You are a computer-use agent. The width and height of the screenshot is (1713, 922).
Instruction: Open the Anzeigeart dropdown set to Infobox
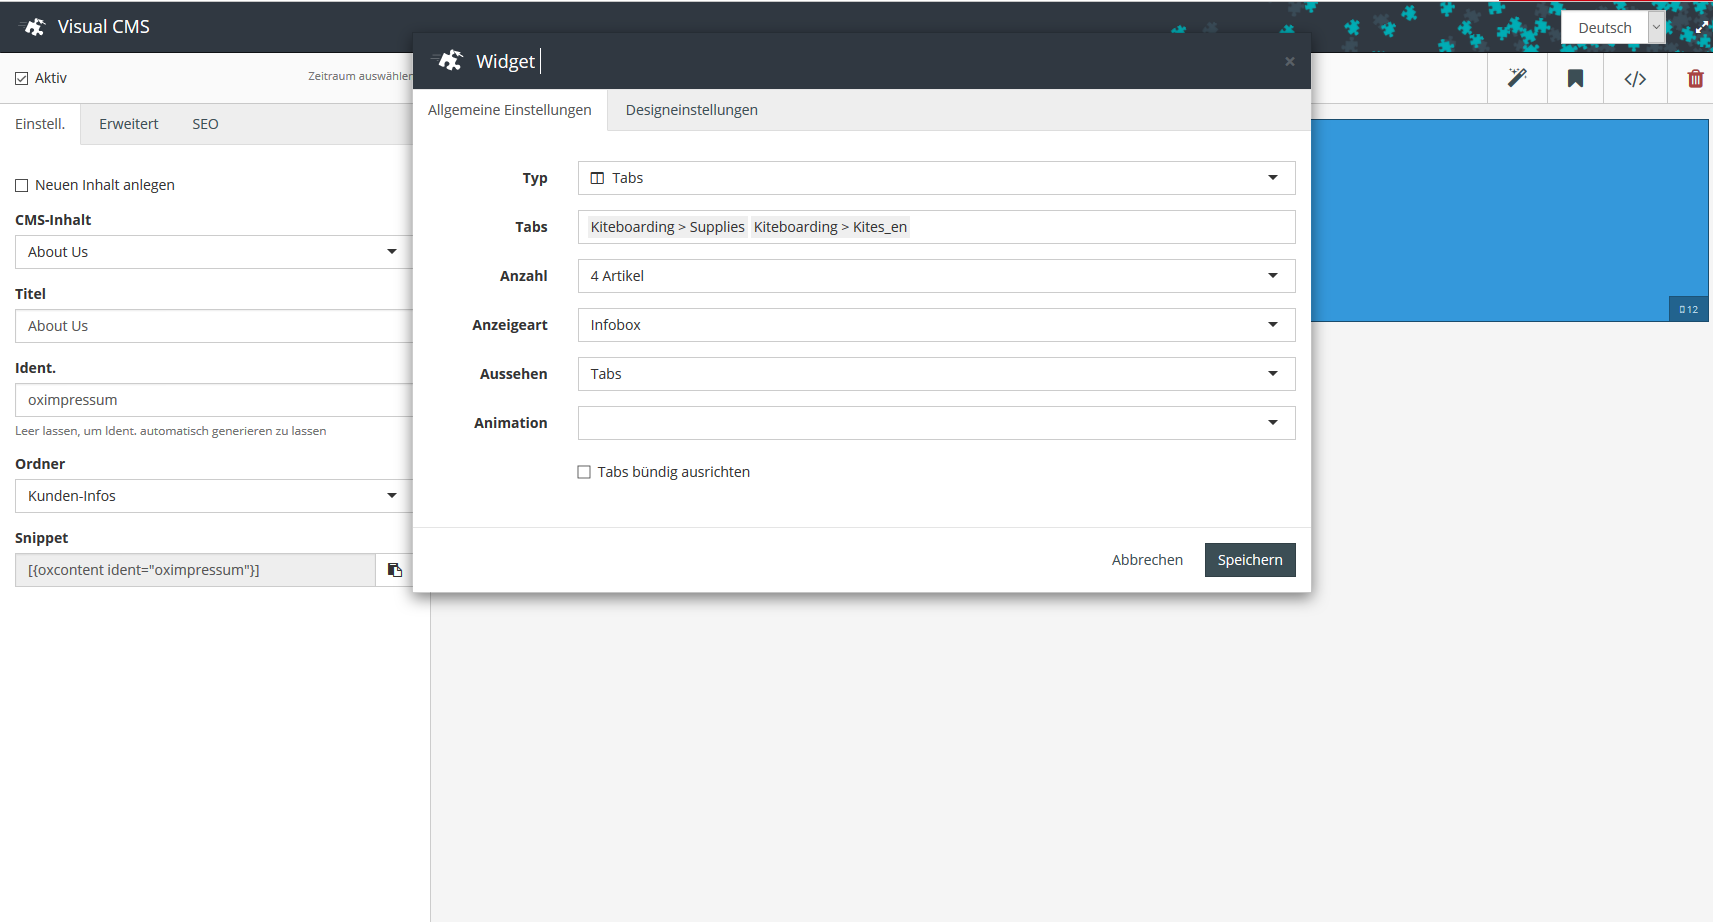[936, 325]
